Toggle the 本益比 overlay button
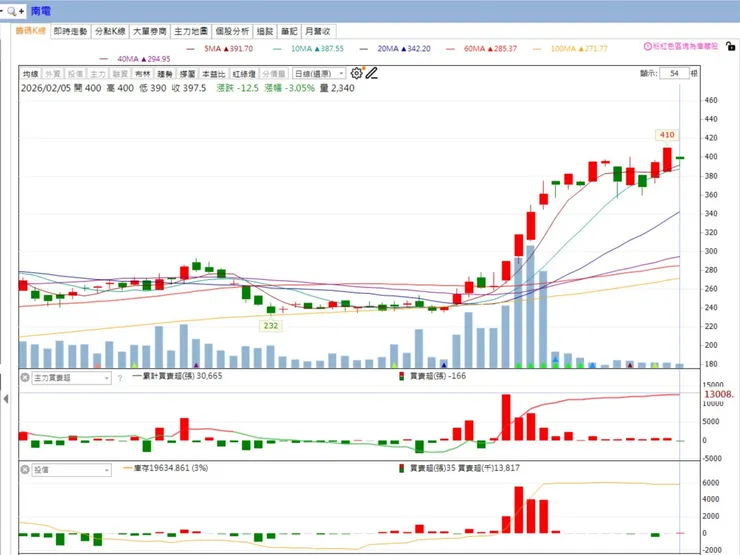The width and height of the screenshot is (740, 555). click(213, 74)
